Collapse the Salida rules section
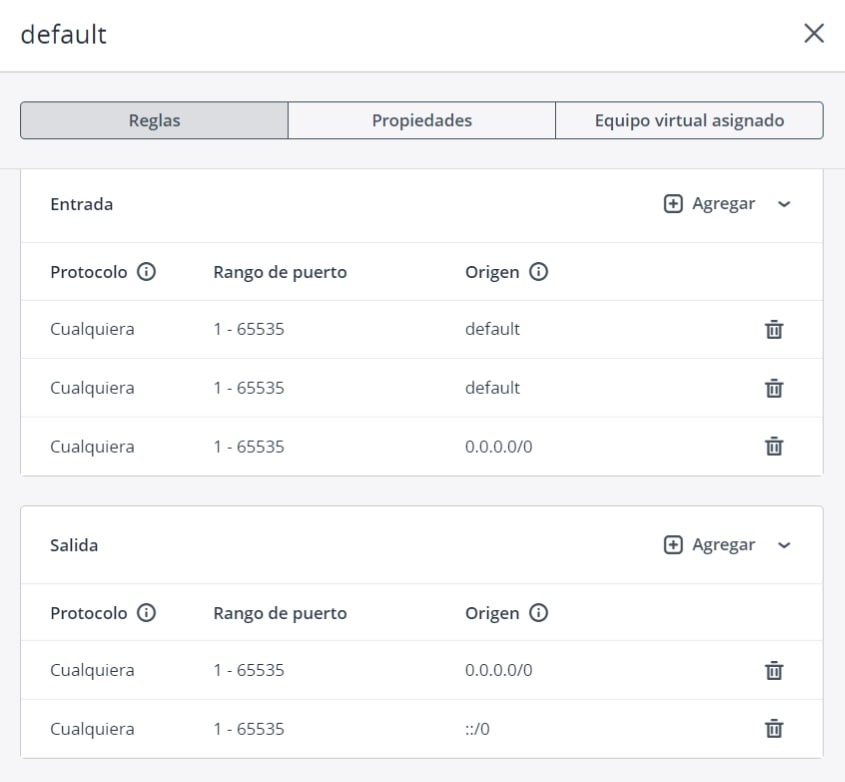The image size is (845, 782). click(x=784, y=545)
